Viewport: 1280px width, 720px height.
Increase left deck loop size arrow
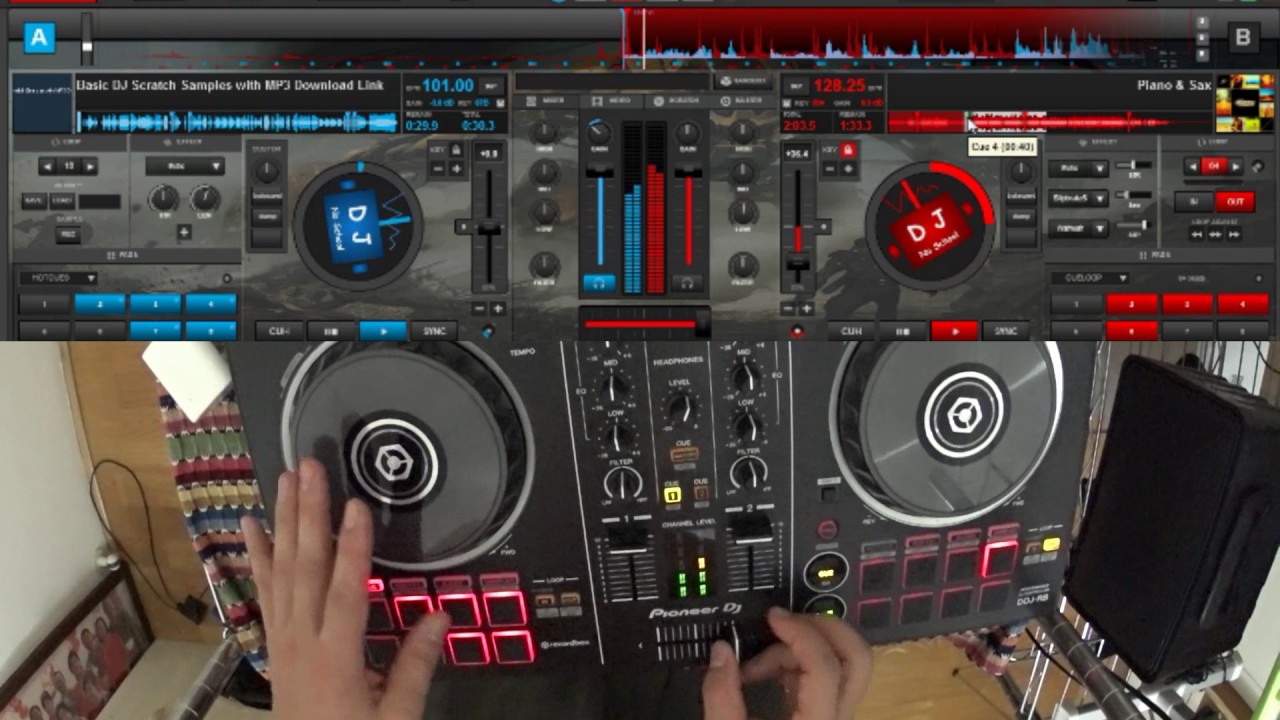(91, 166)
